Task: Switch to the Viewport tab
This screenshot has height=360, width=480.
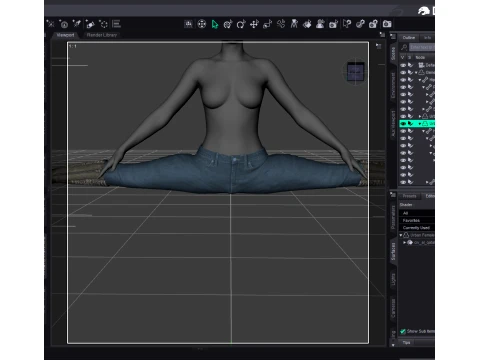Action: point(65,35)
